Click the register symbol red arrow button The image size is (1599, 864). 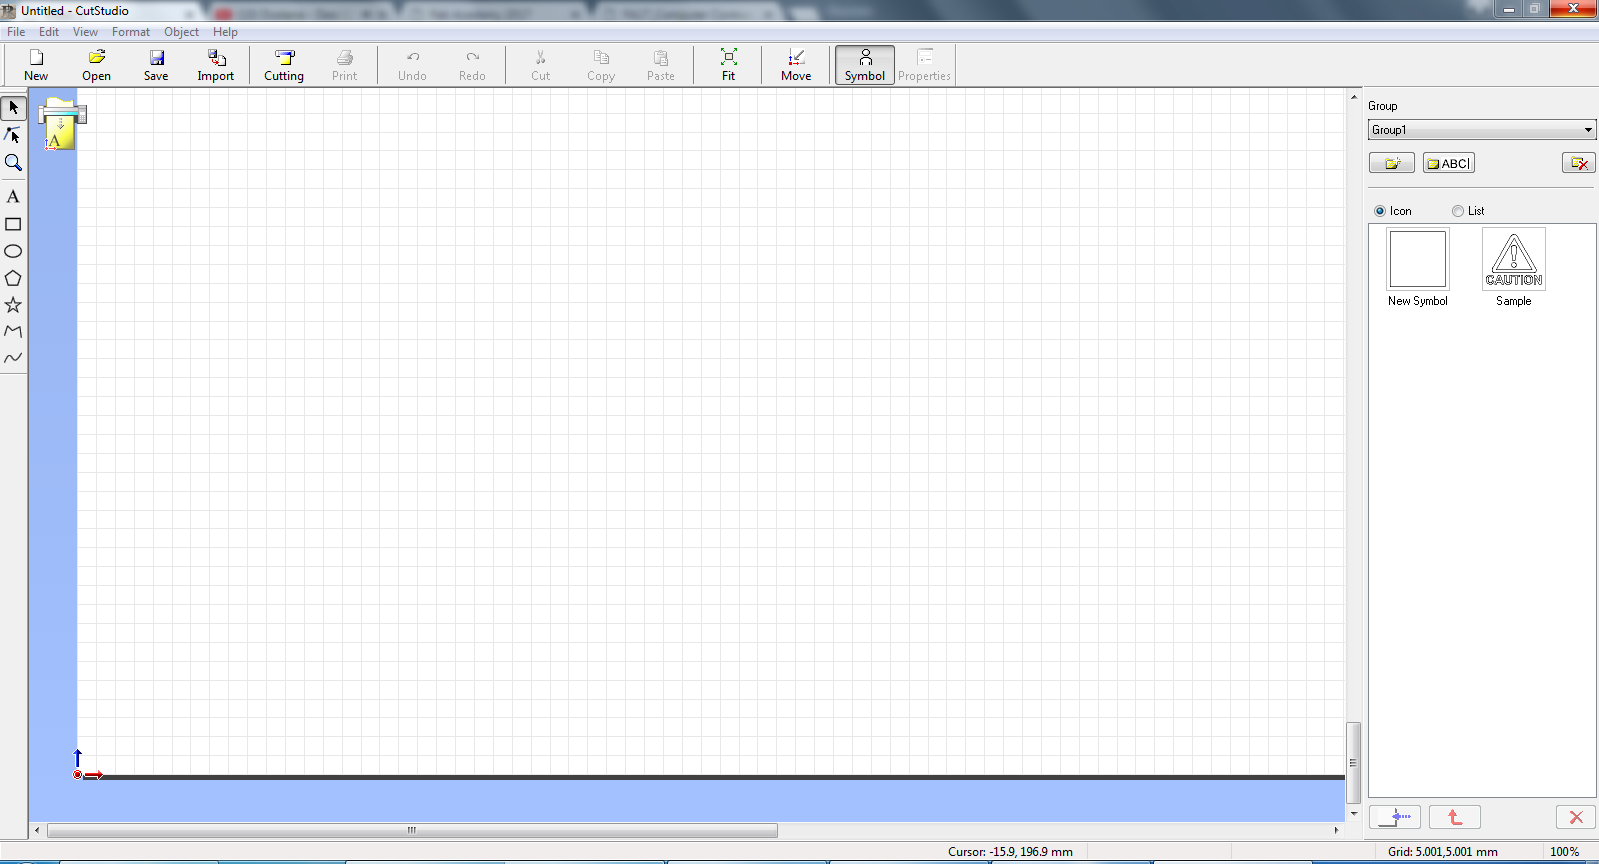(1455, 817)
